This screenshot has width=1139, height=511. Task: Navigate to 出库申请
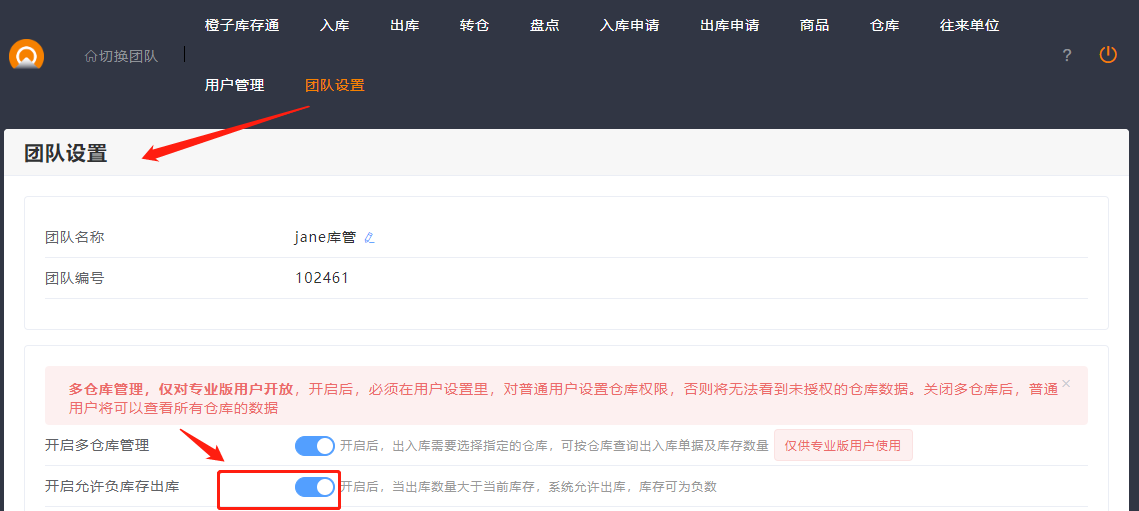(730, 26)
